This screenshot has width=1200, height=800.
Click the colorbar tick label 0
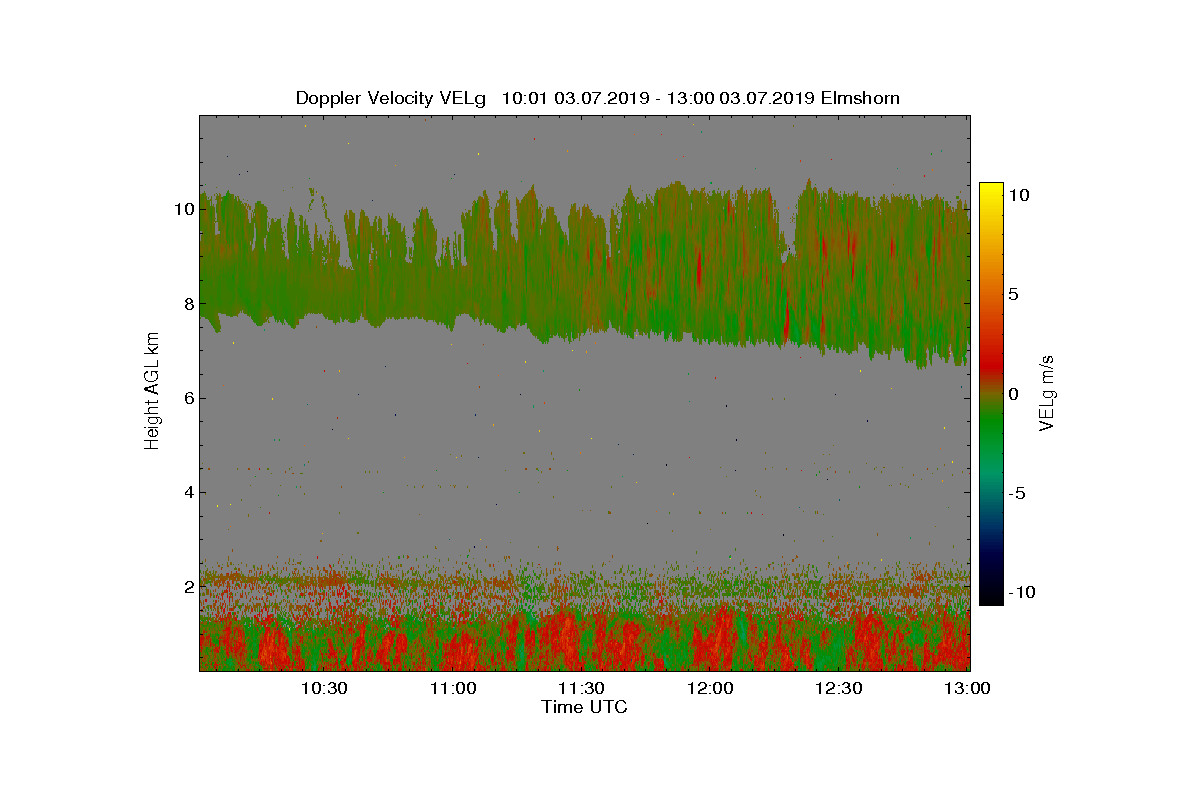coord(1013,394)
